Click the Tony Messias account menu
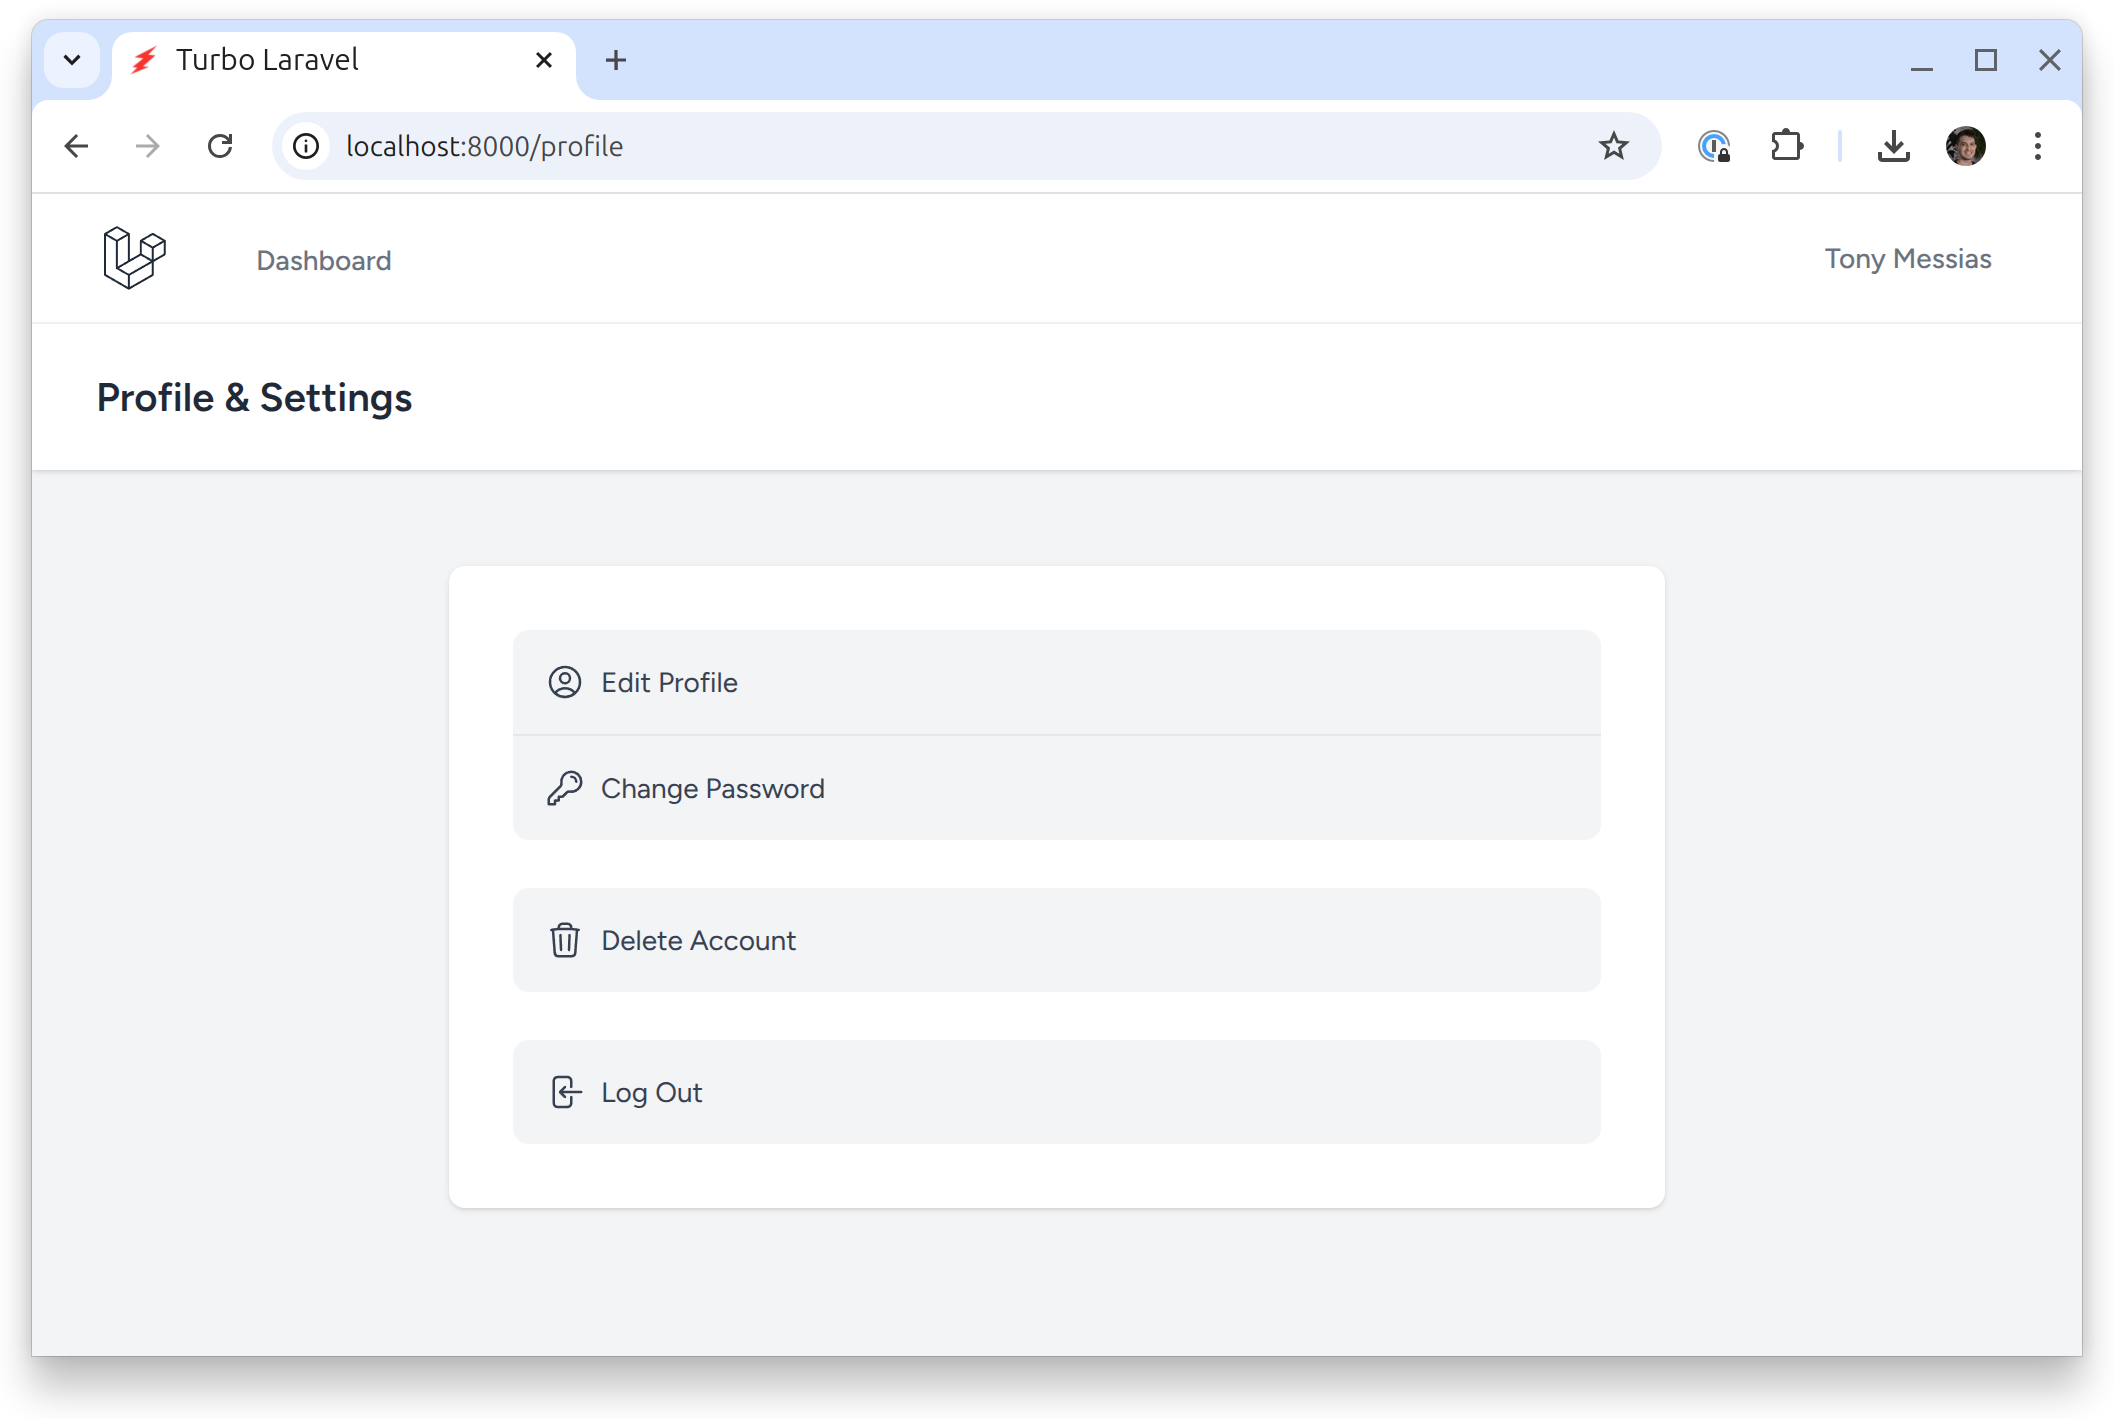2114x1419 pixels. (1908, 260)
